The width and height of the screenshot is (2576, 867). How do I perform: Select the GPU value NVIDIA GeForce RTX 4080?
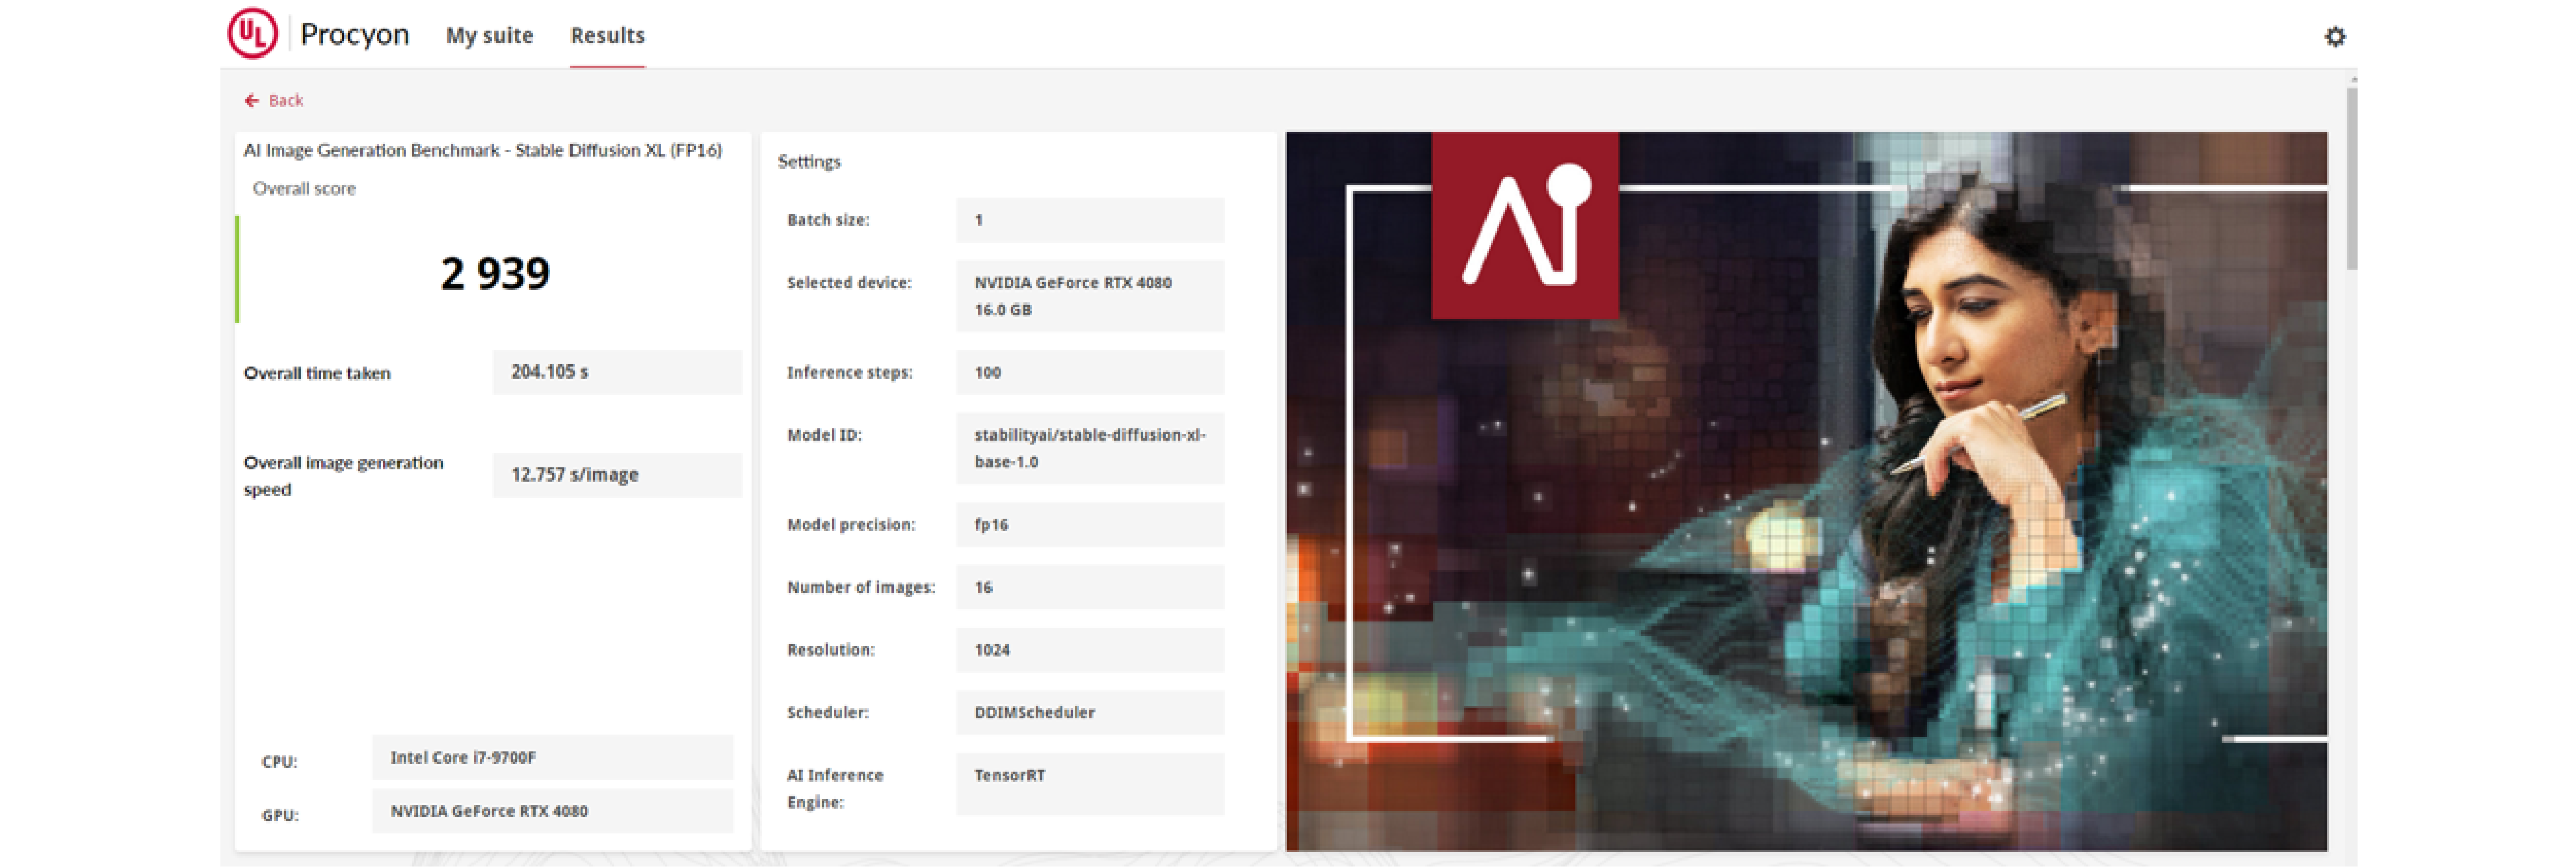point(552,811)
